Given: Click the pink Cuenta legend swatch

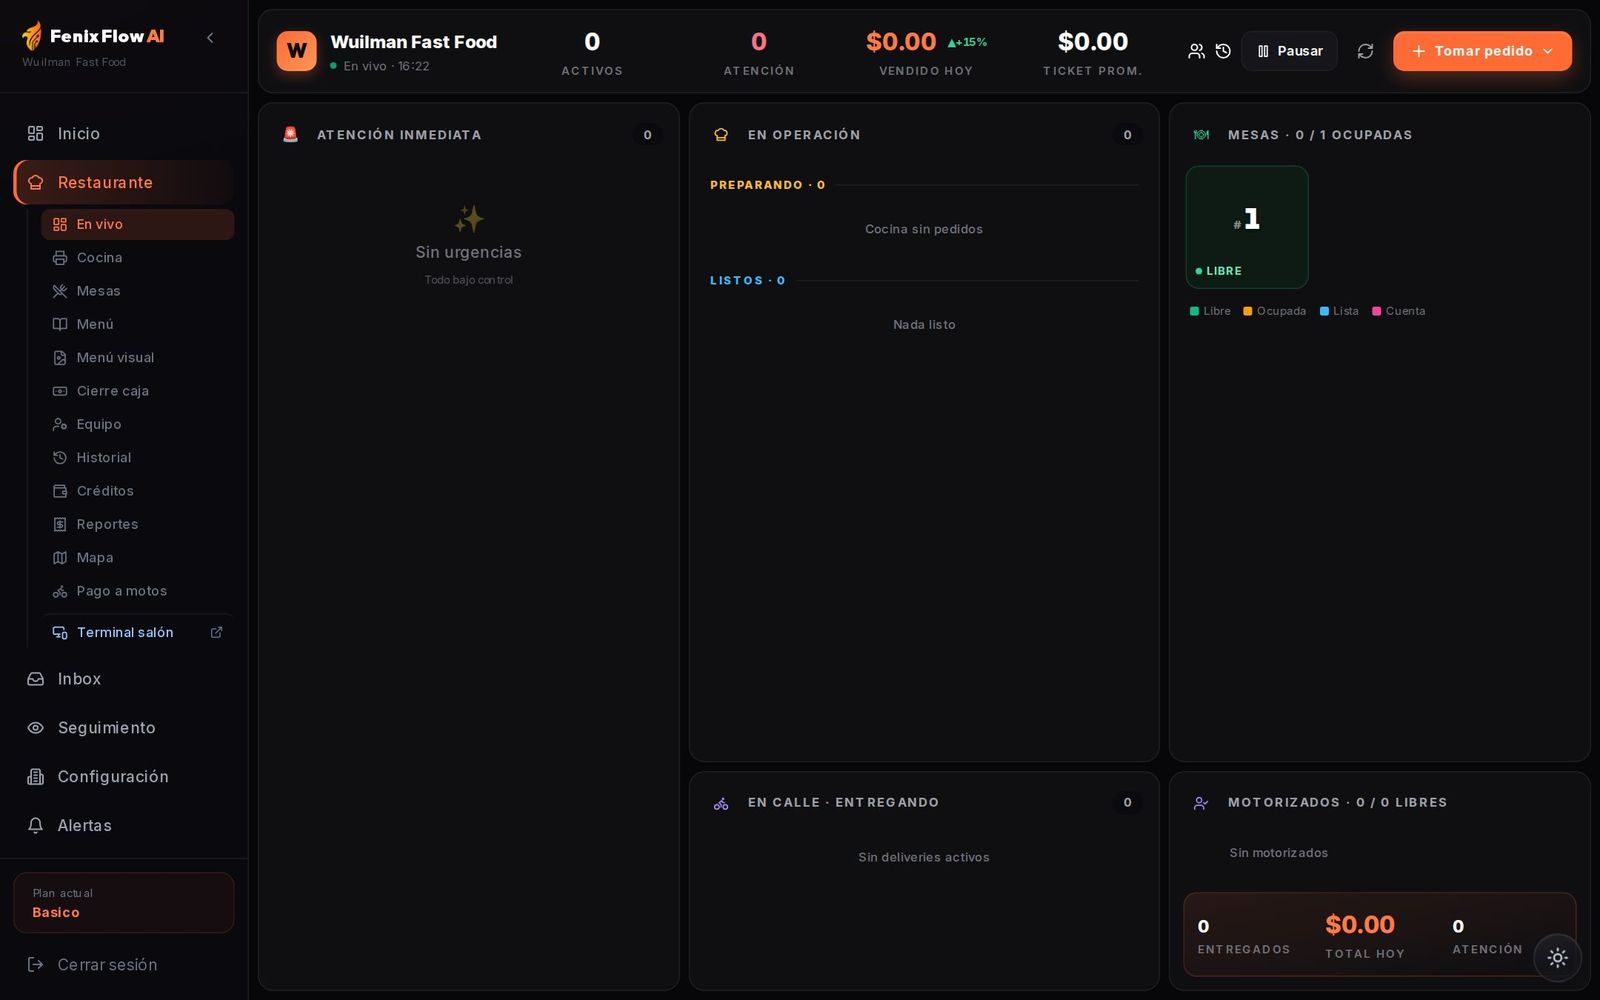Looking at the screenshot, I should 1377,311.
